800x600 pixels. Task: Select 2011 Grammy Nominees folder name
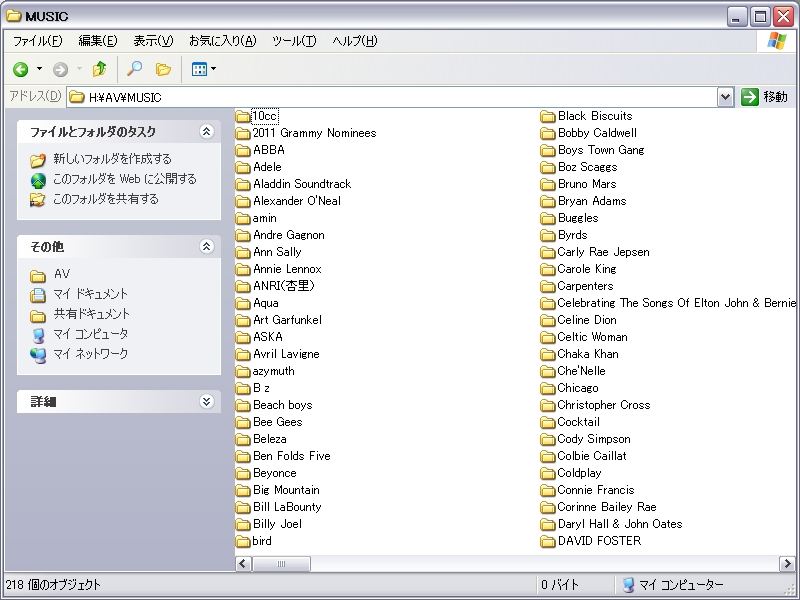314,133
